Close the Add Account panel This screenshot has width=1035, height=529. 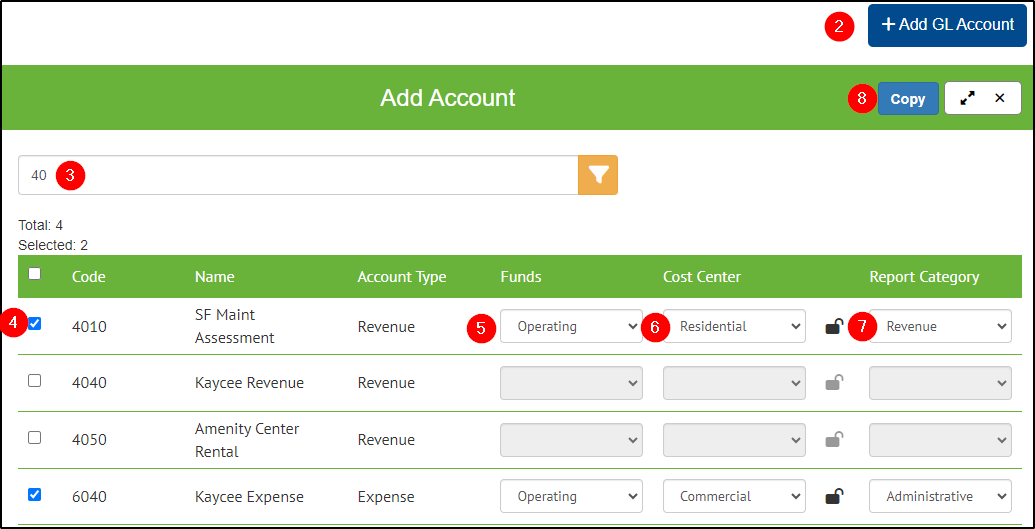tap(999, 98)
